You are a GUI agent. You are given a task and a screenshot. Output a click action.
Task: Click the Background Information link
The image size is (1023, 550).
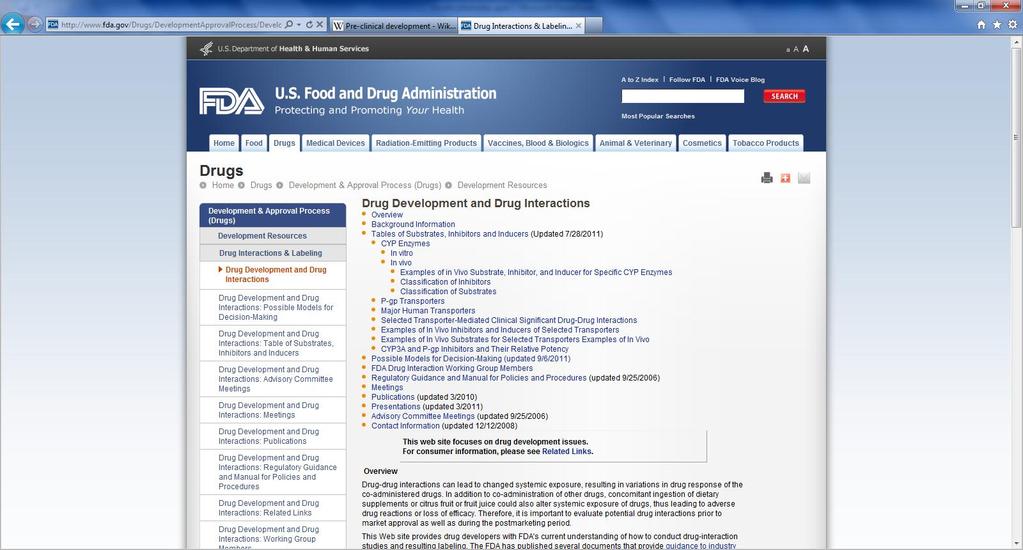(x=413, y=224)
